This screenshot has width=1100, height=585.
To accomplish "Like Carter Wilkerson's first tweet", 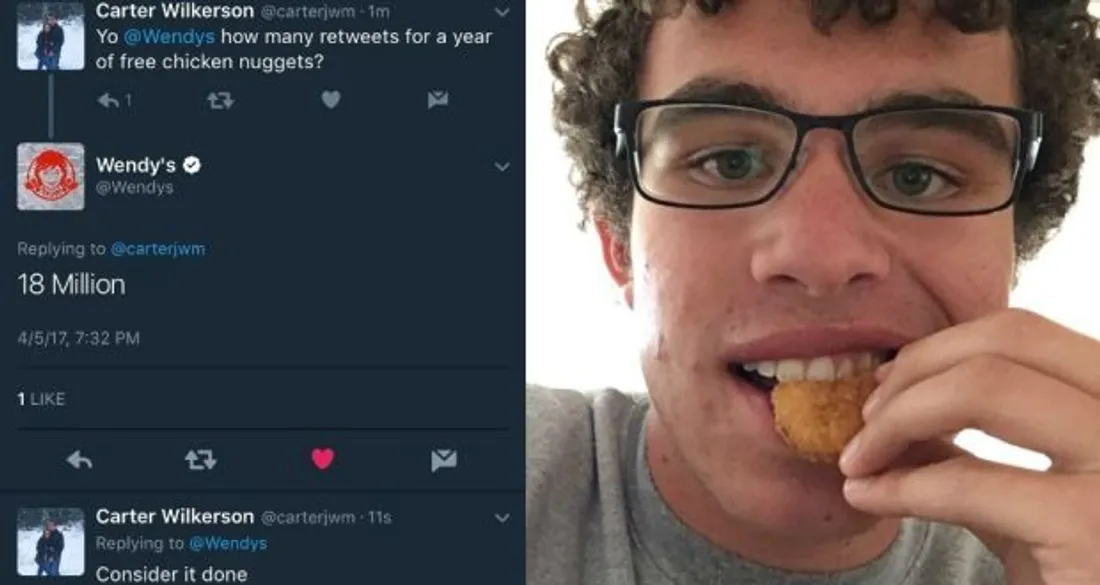I will click(330, 100).
